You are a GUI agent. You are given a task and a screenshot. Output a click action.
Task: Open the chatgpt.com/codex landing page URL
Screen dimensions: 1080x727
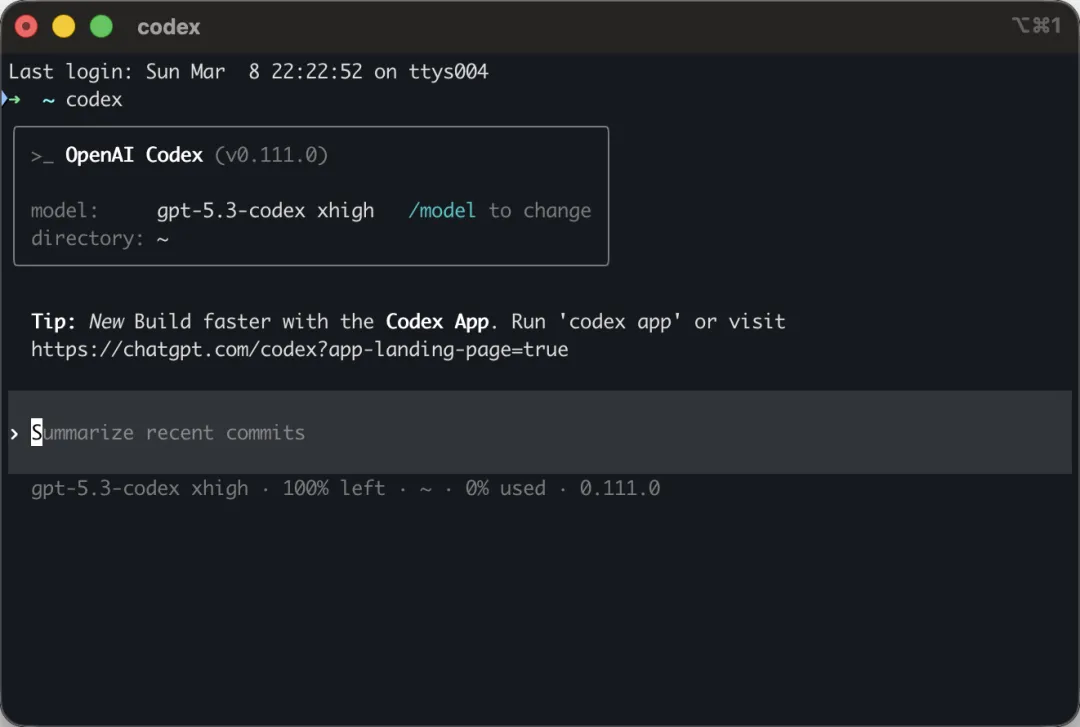pos(299,350)
